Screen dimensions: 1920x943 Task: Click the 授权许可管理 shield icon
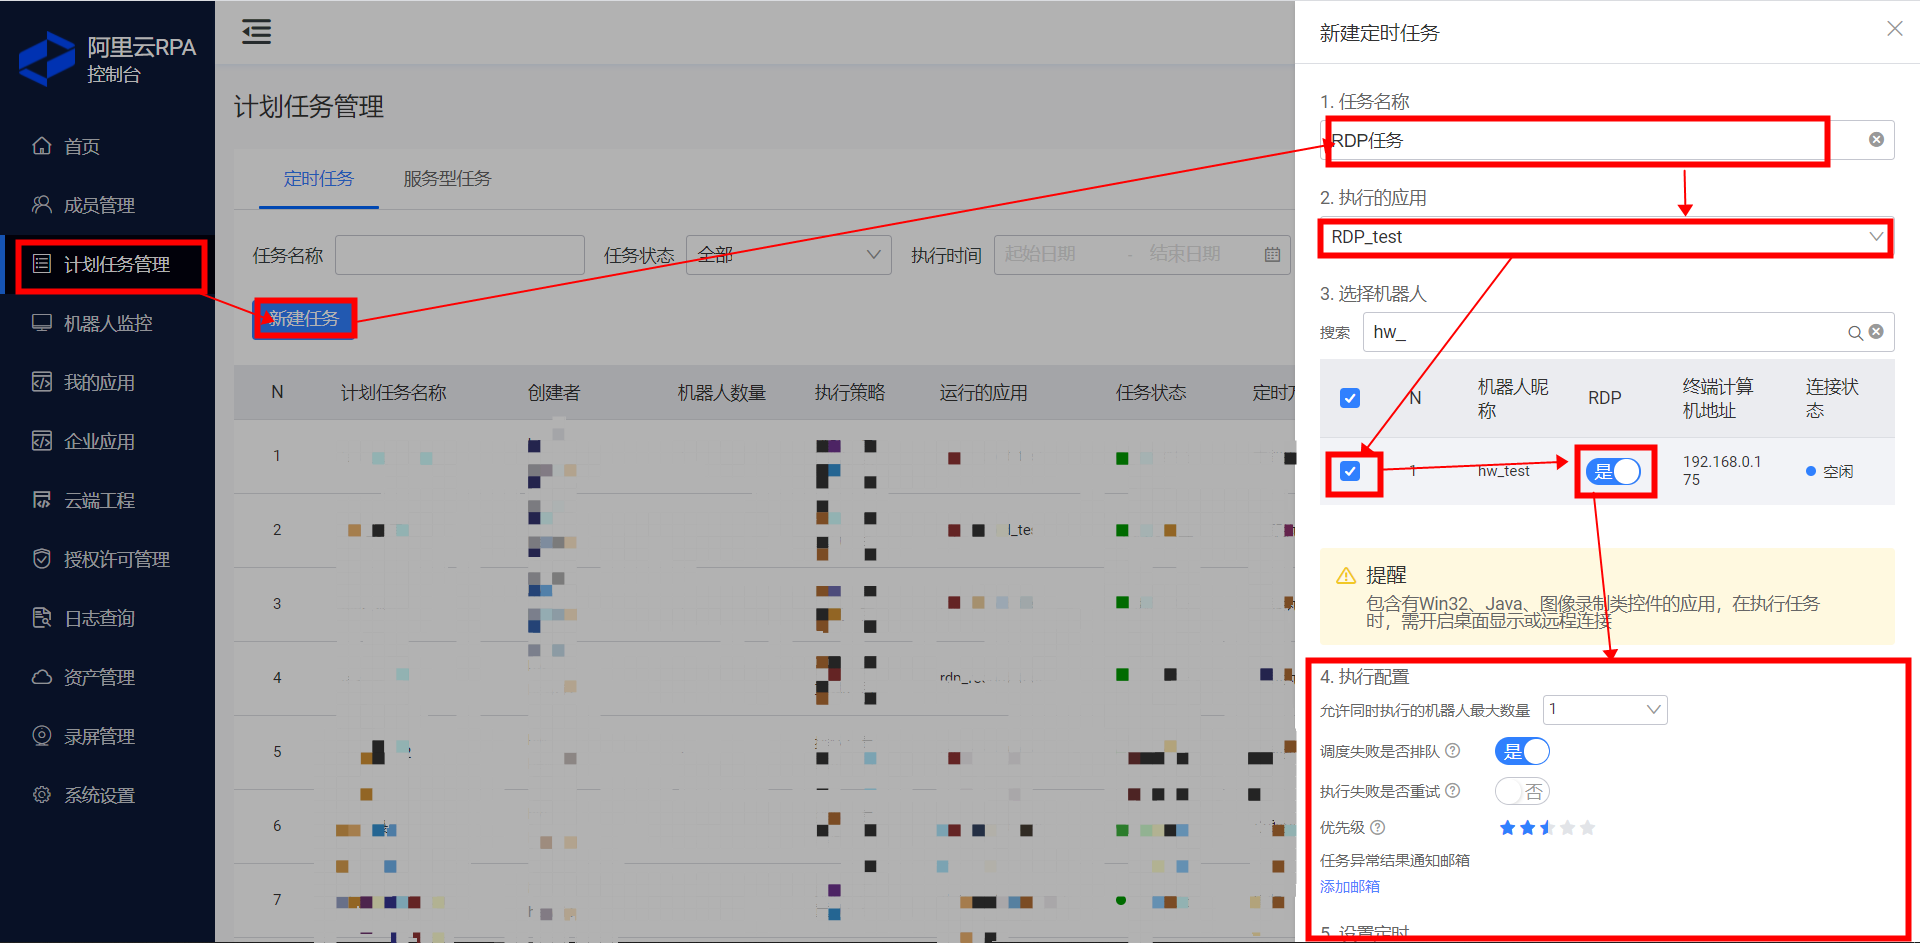tap(42, 559)
